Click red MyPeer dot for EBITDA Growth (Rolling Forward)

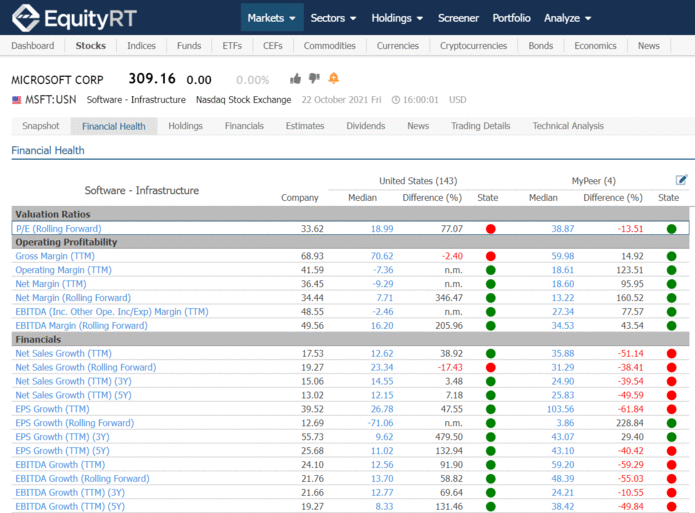[x=672, y=479]
